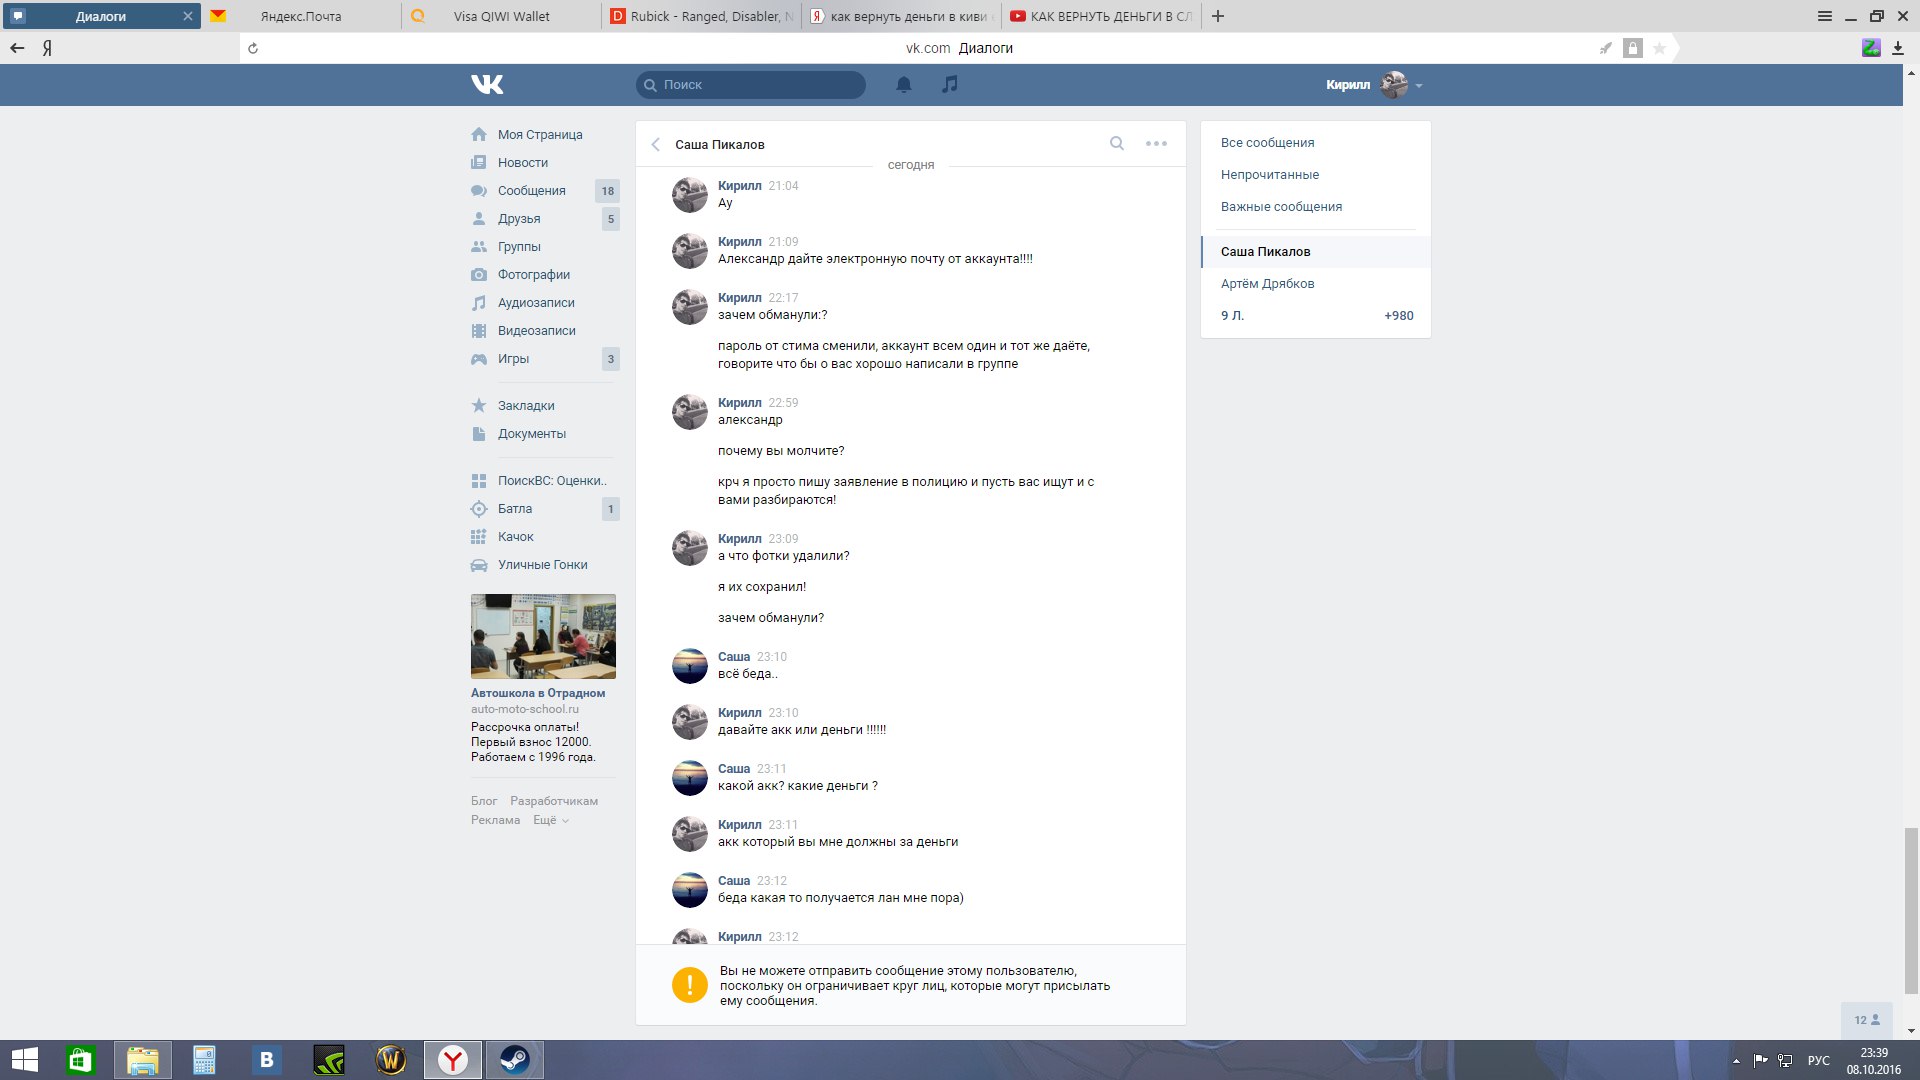The image size is (1920, 1080).
Task: Switch to the Rubick browser tab
Action: point(702,16)
